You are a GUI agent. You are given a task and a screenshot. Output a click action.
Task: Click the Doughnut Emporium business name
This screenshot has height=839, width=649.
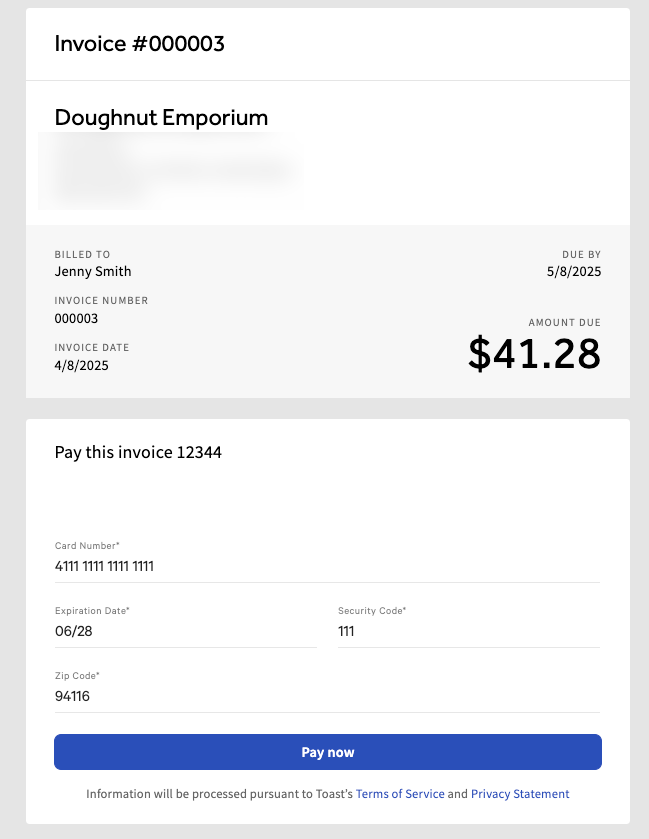point(161,118)
